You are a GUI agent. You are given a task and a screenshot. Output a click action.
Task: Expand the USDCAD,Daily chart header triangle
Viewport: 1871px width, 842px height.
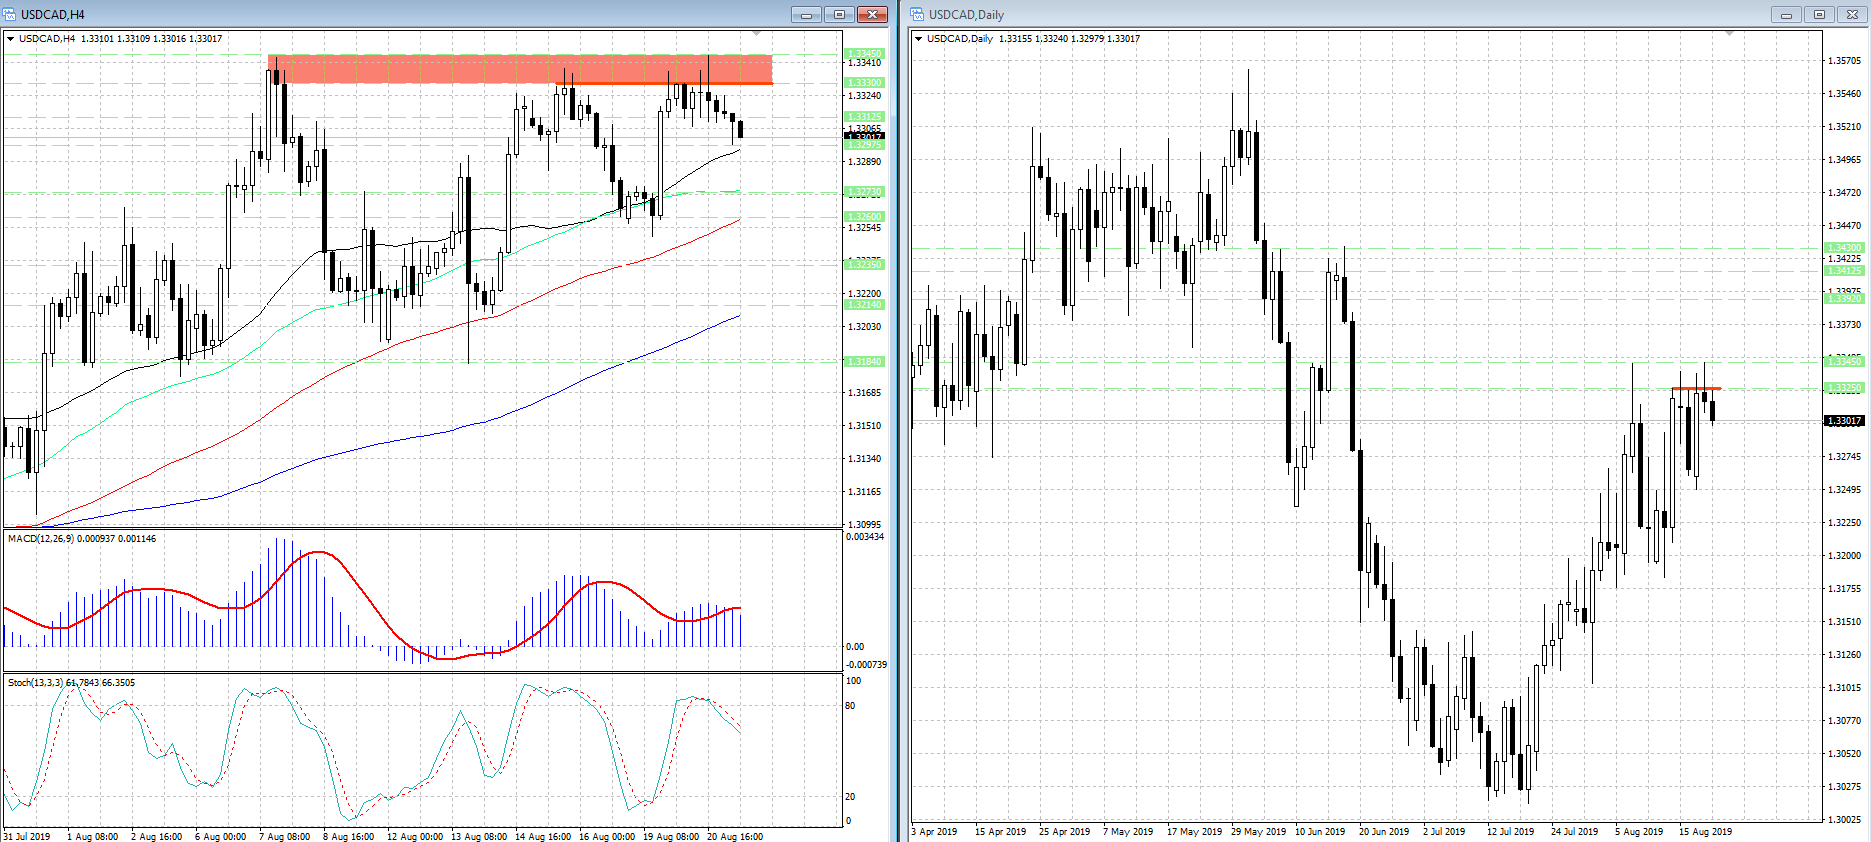(x=918, y=39)
